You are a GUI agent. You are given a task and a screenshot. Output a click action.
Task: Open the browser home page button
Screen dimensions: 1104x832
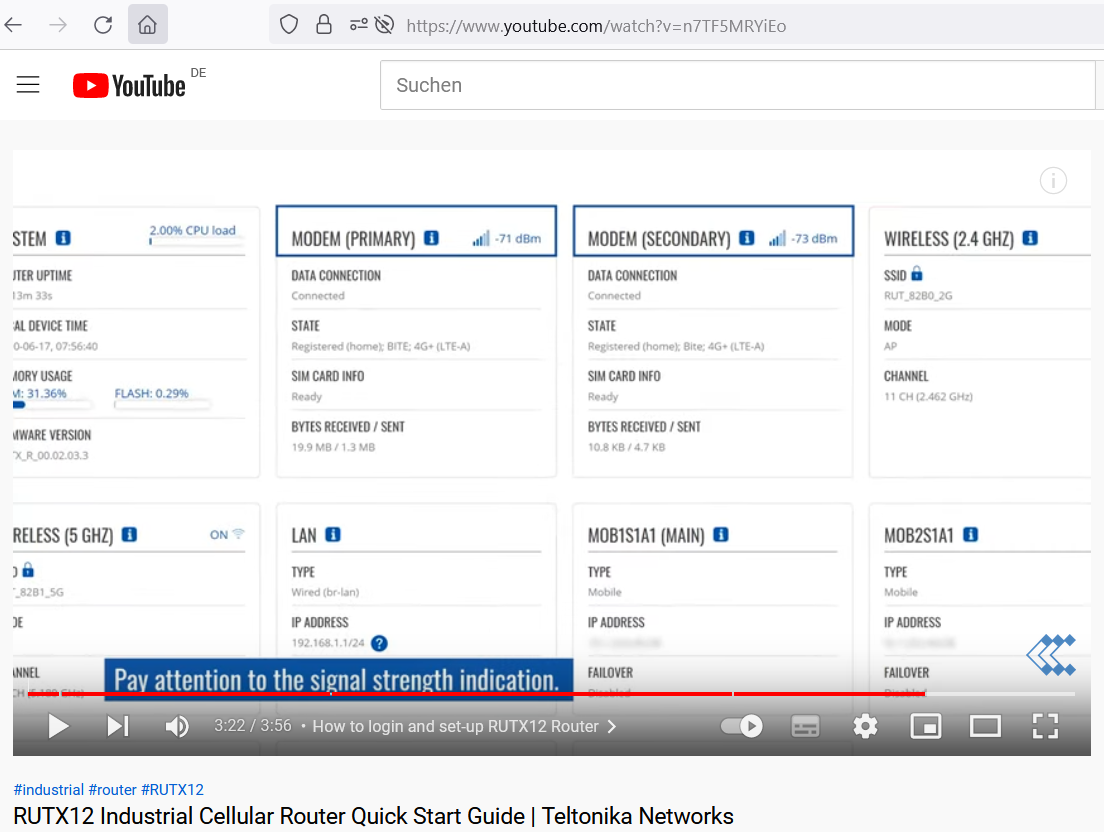click(x=147, y=25)
